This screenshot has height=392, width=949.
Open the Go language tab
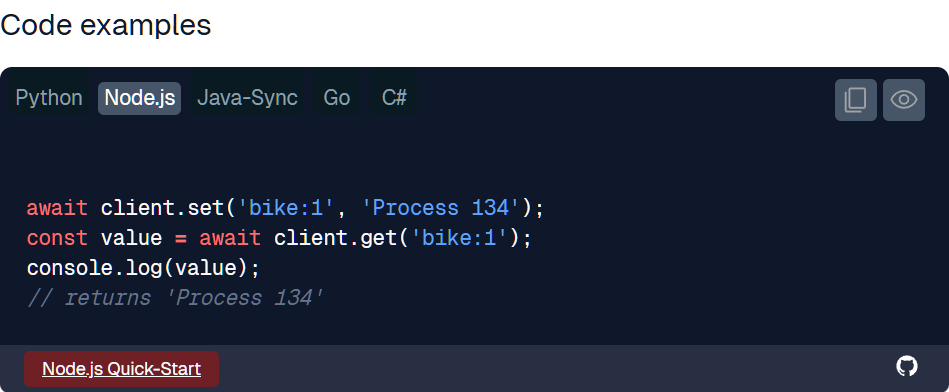[337, 98]
